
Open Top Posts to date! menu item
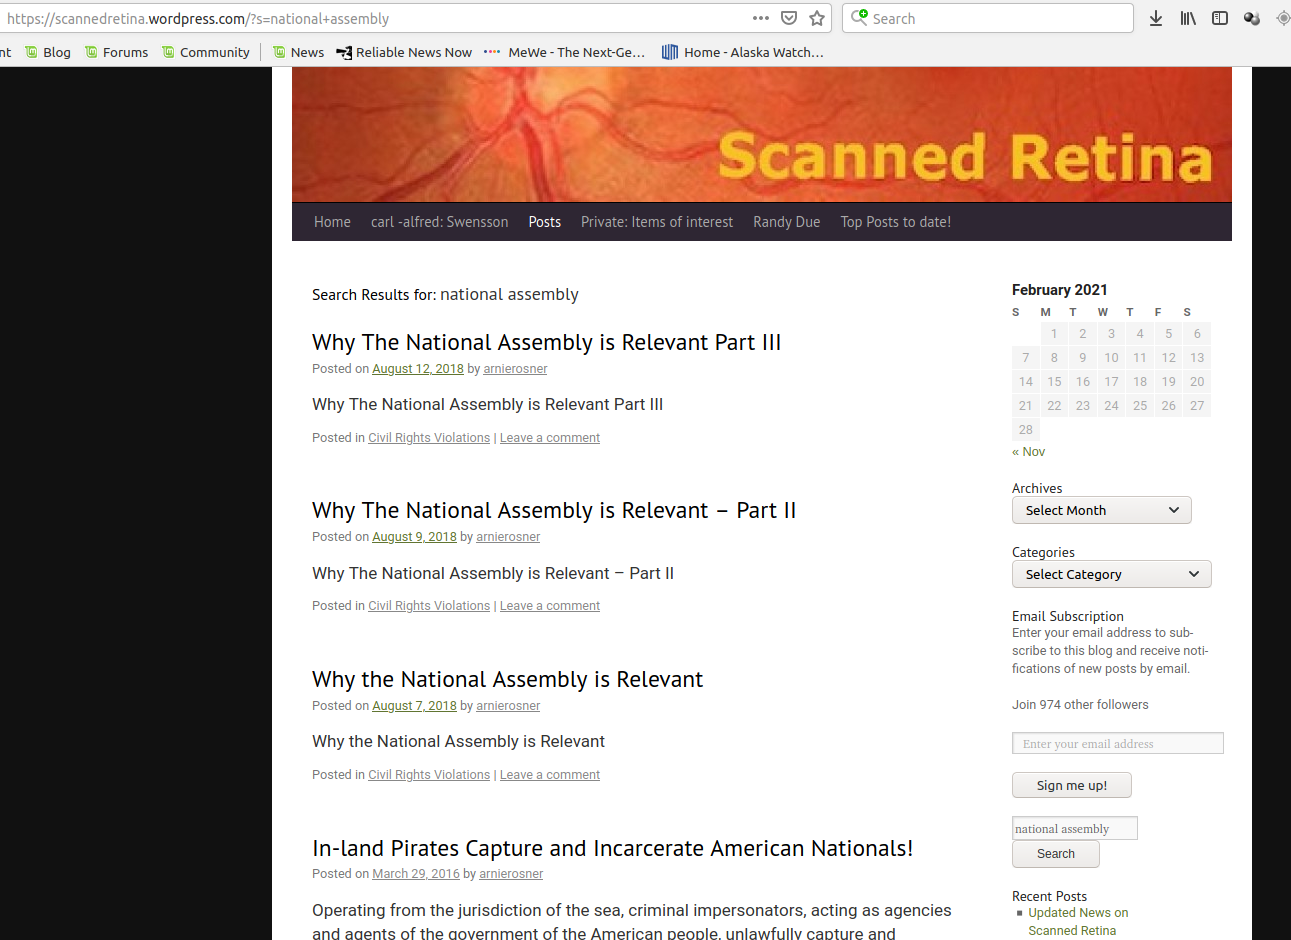point(895,222)
